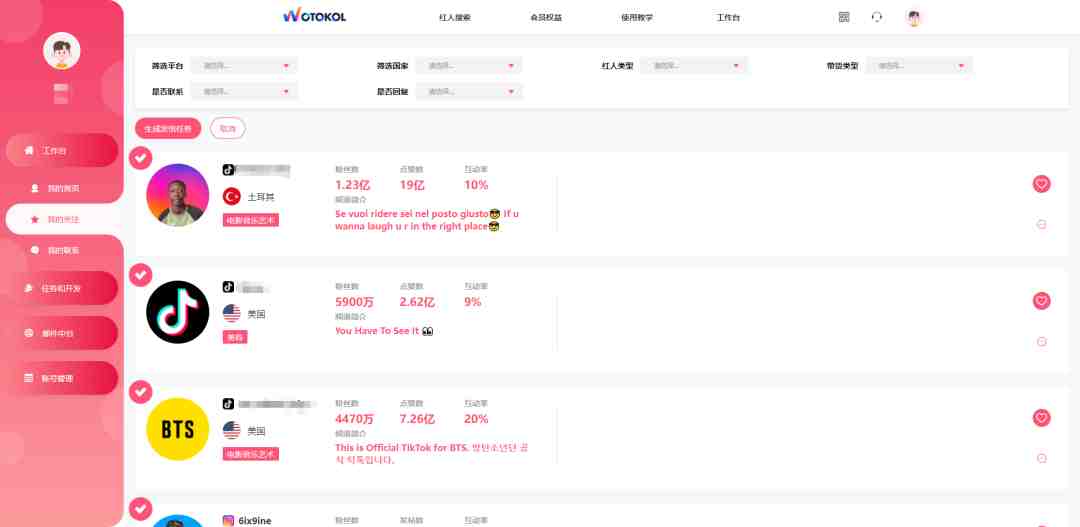Click the small round icon below heart, 5900万 row

[x=1041, y=341]
